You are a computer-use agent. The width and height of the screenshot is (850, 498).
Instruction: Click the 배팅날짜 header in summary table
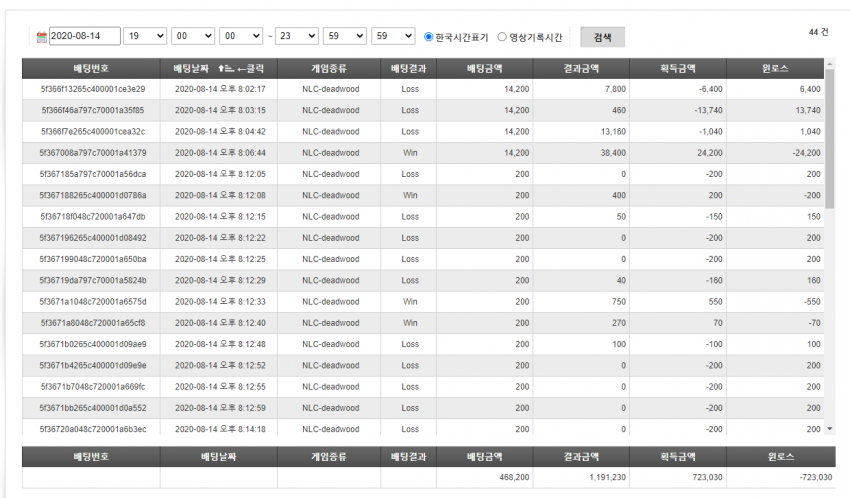pos(218,457)
